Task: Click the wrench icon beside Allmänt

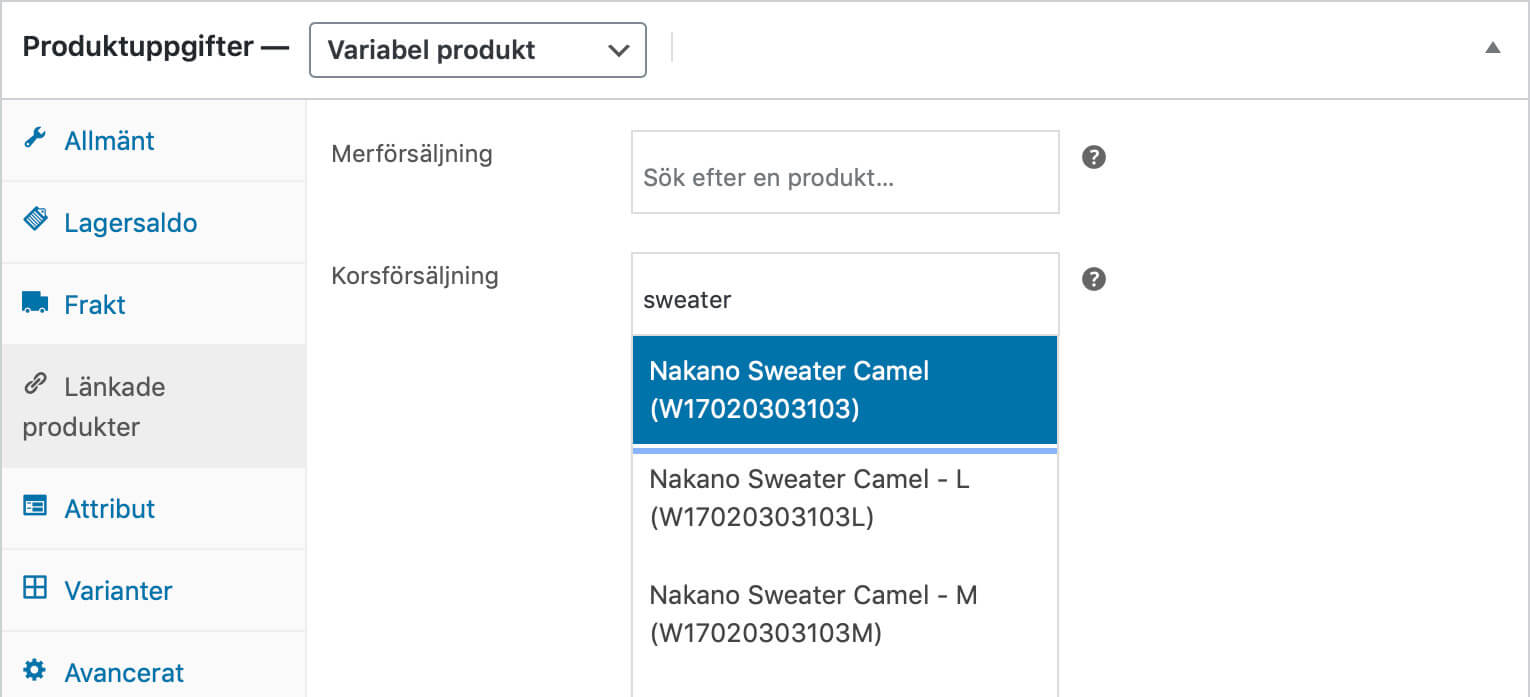Action: [x=35, y=139]
